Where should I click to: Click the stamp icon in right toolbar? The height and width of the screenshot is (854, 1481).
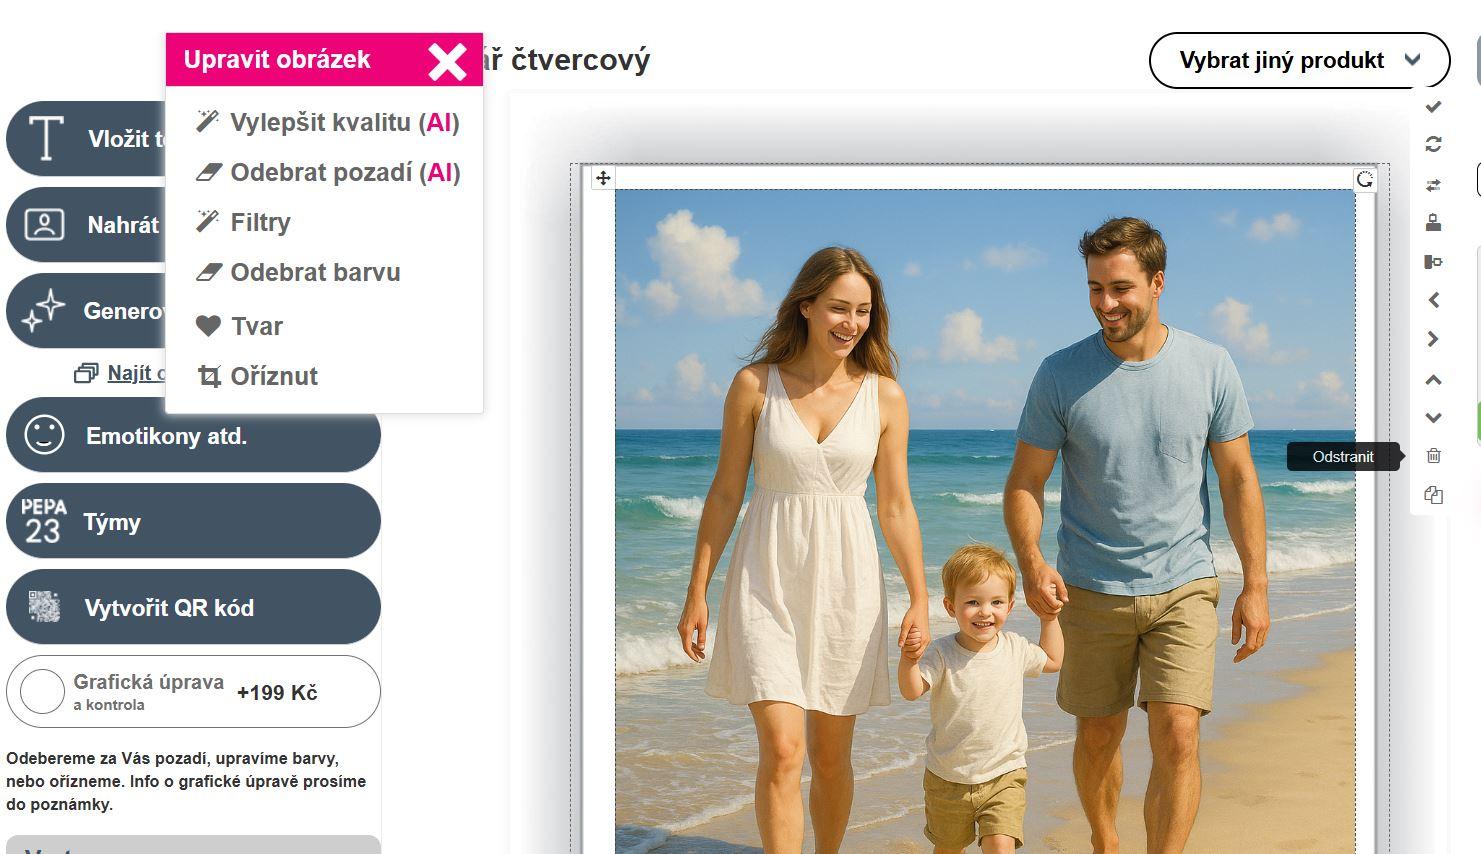[1433, 222]
